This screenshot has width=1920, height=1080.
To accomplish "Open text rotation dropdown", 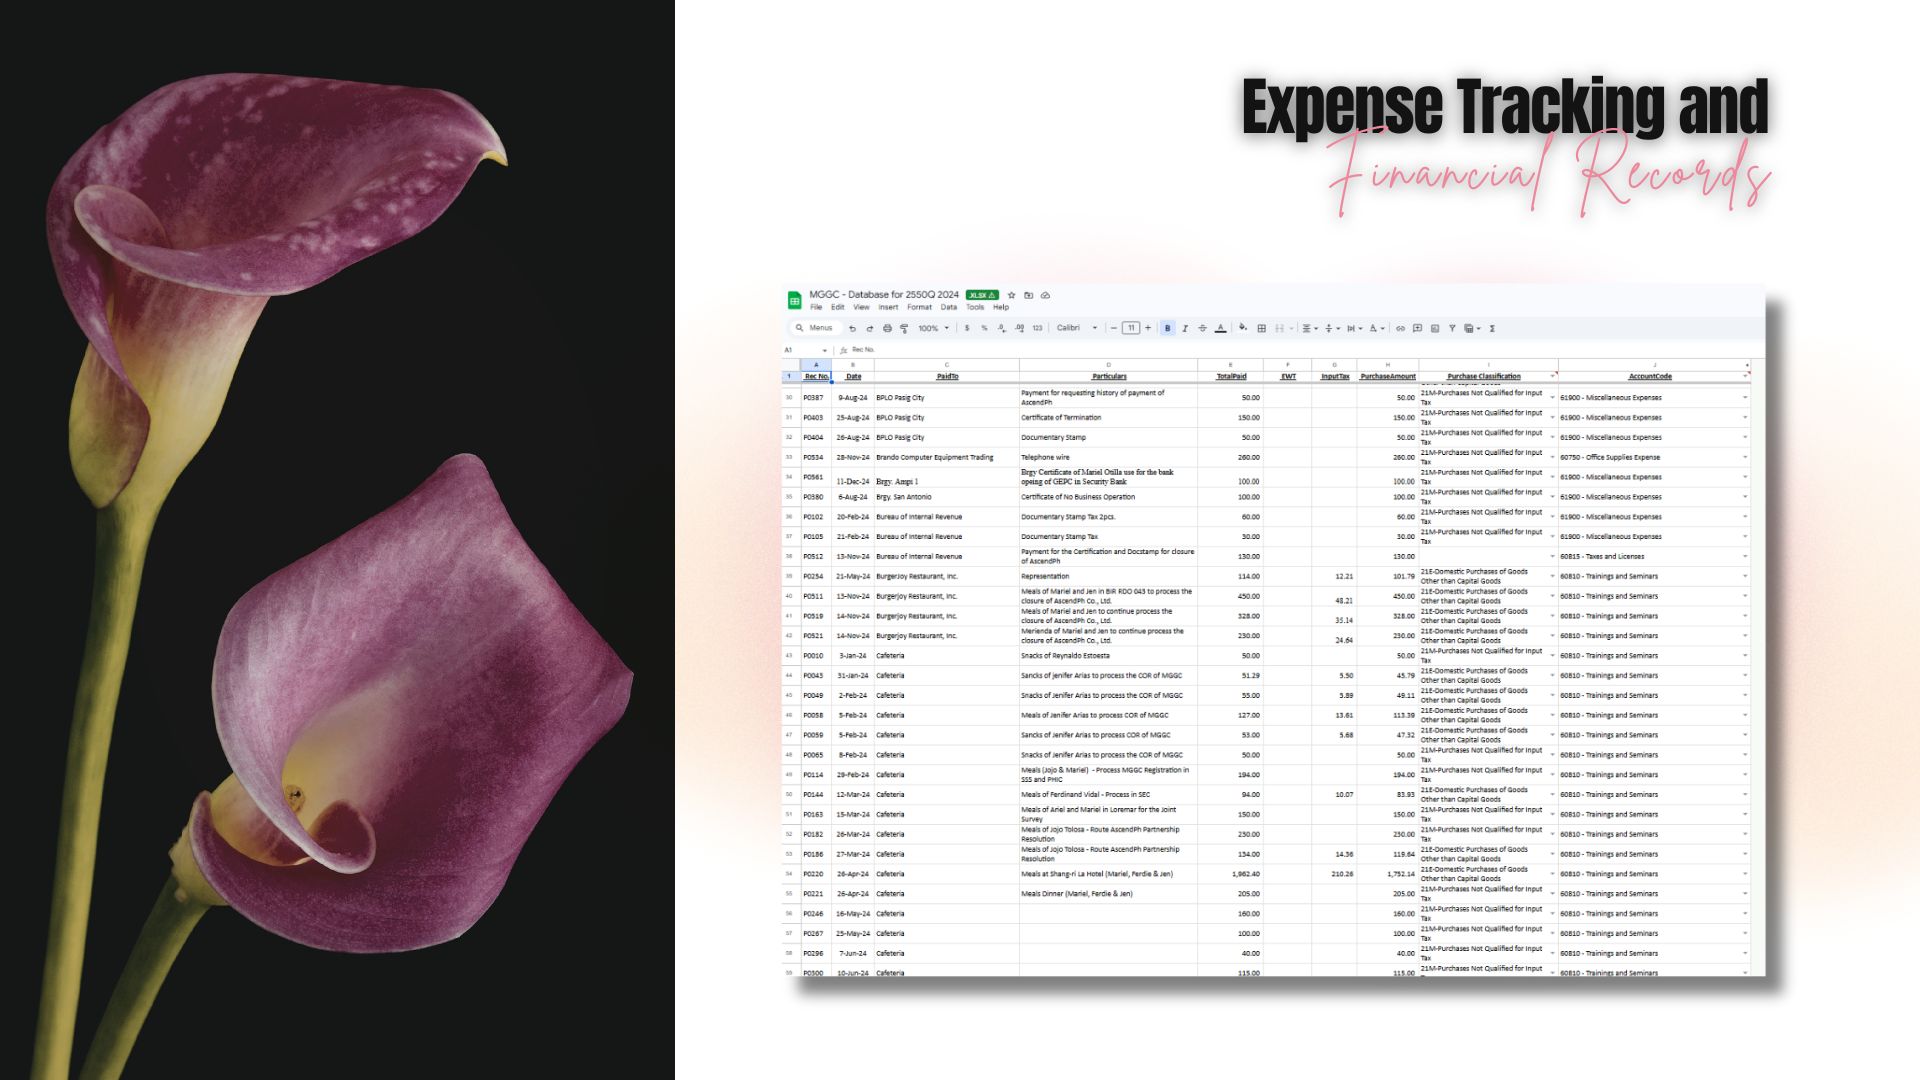I will tap(1377, 328).
